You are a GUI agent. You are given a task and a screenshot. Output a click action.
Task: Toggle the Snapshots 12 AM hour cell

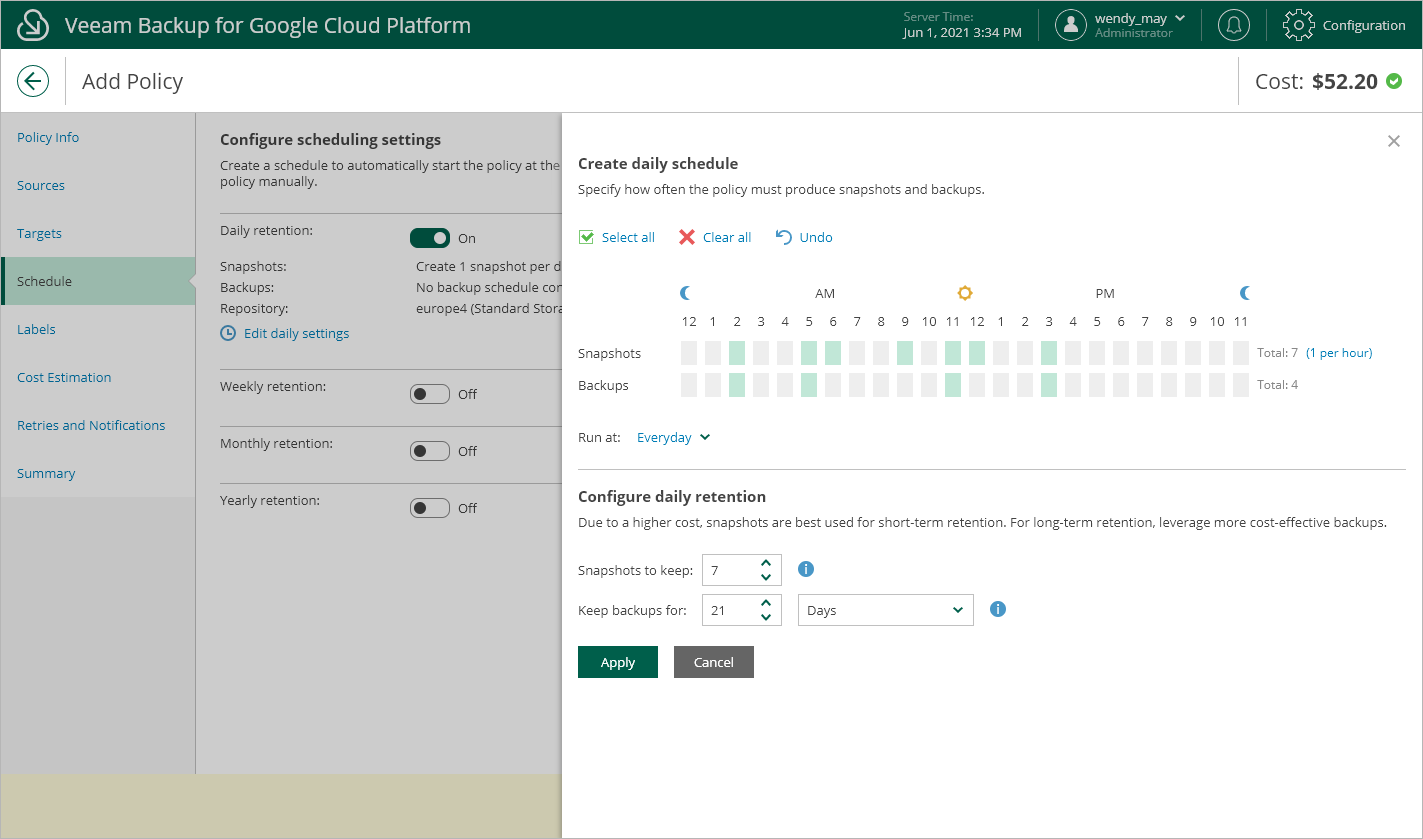689,353
